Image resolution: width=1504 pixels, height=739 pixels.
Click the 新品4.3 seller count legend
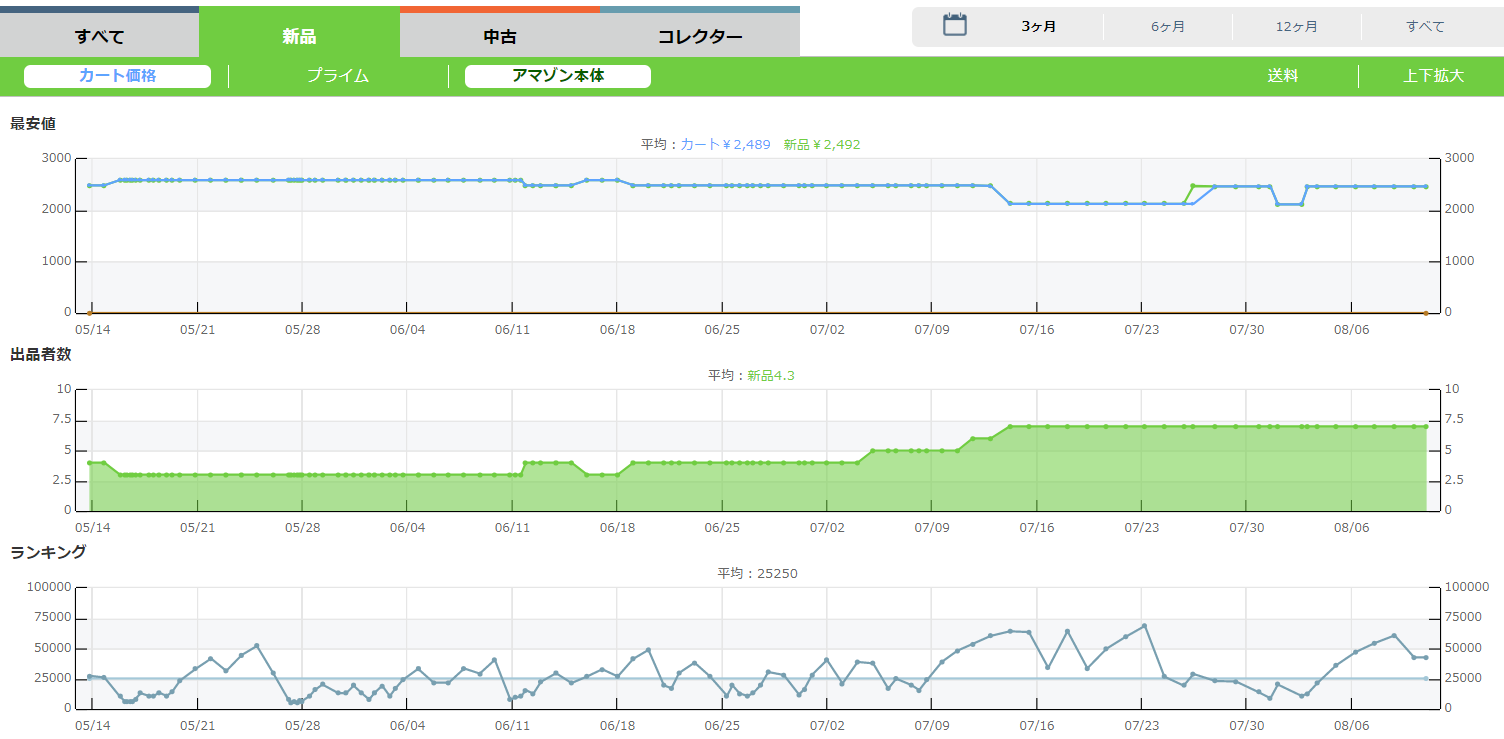770,376
